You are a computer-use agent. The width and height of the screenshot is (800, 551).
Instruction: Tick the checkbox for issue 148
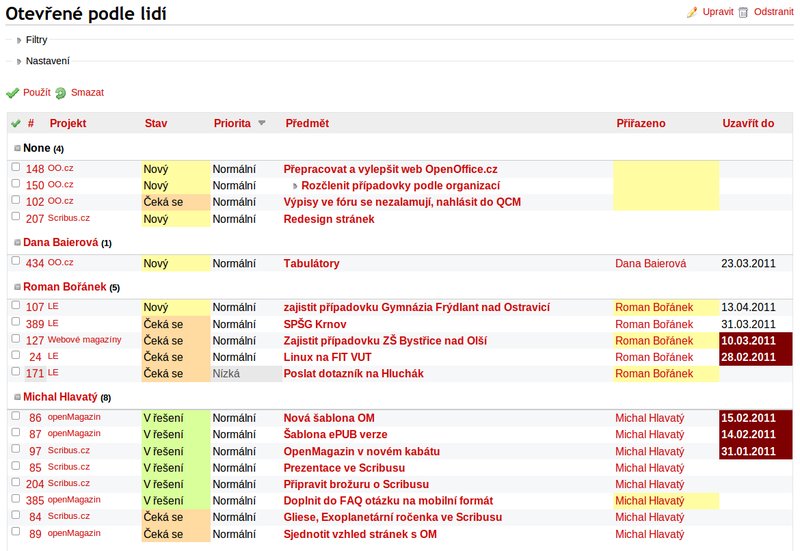point(16,167)
